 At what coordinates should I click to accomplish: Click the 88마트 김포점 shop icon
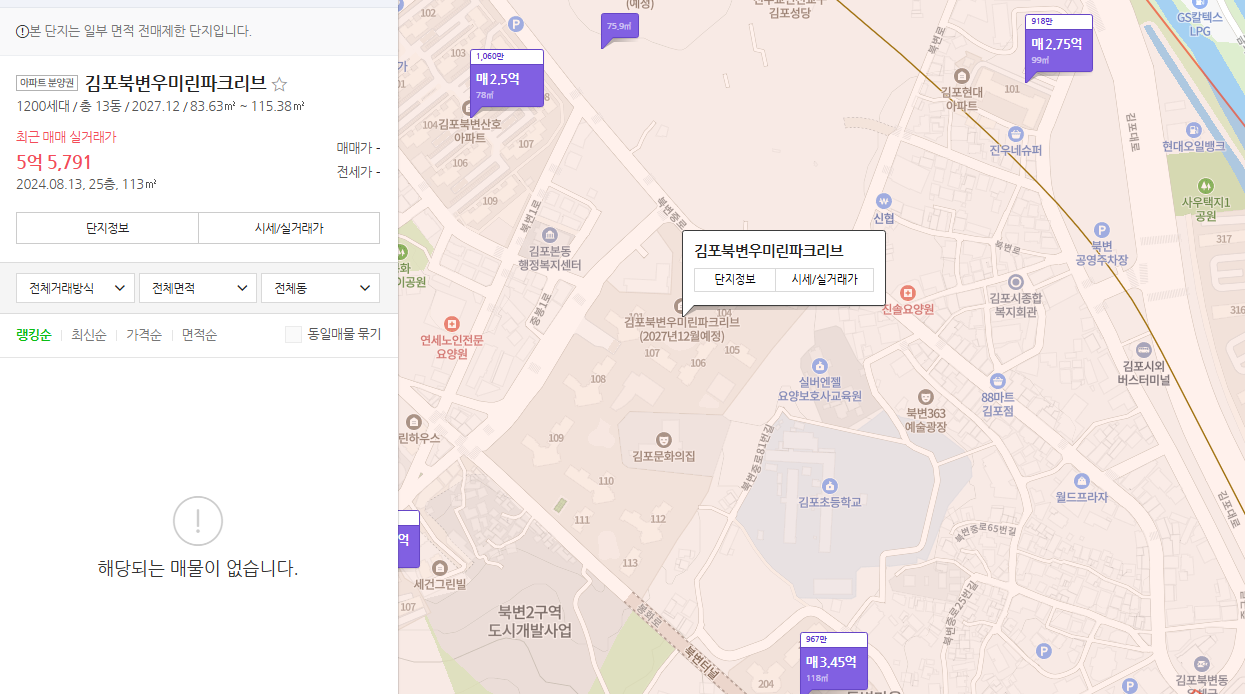pos(997,380)
